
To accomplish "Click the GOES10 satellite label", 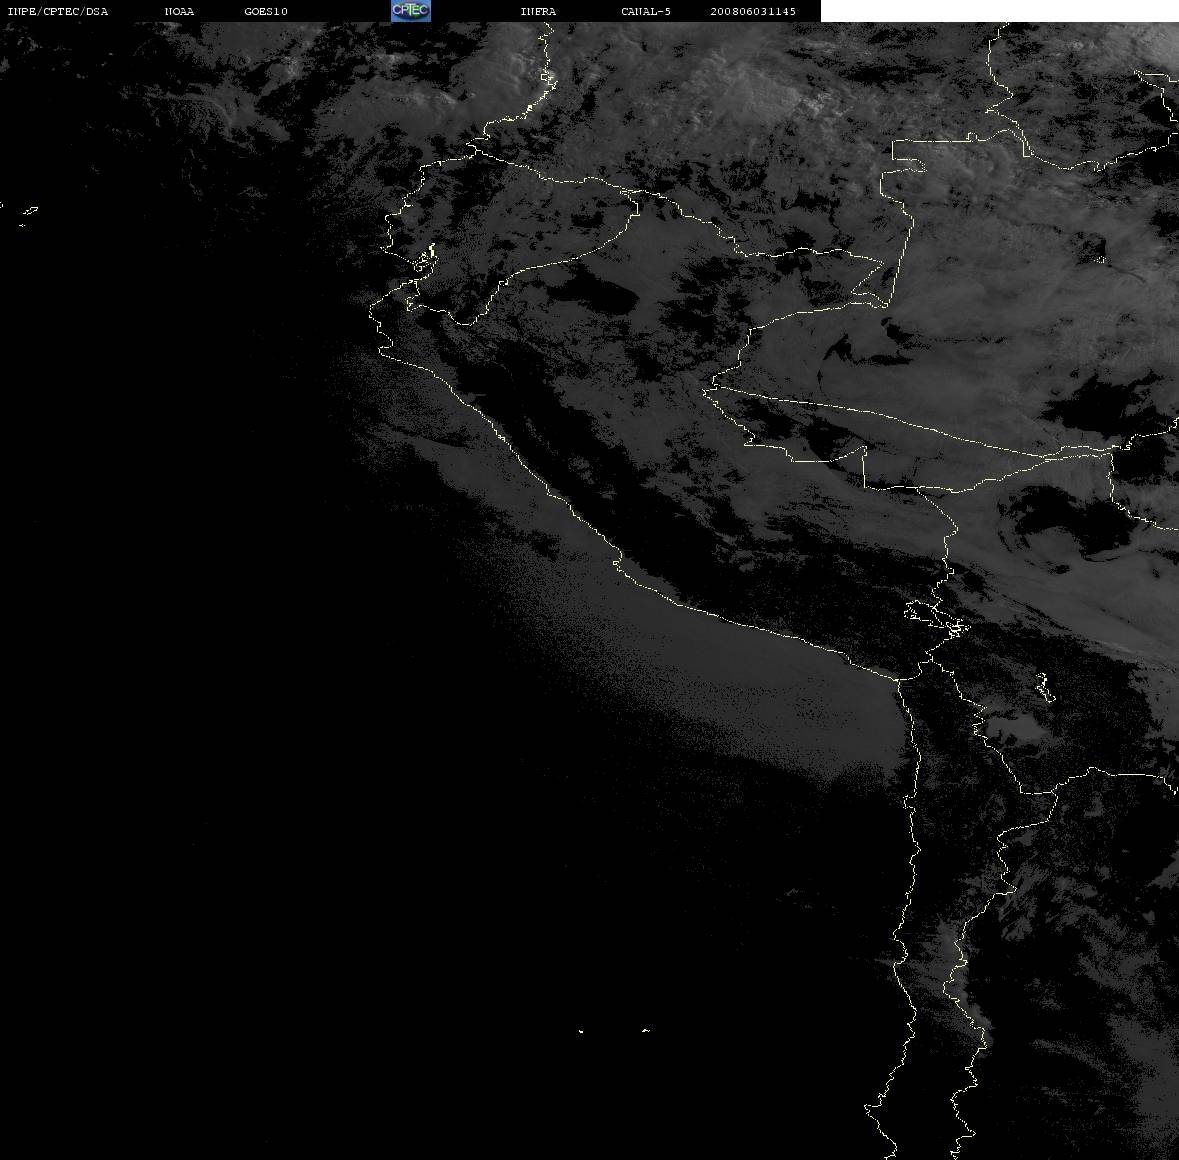I will coord(266,11).
